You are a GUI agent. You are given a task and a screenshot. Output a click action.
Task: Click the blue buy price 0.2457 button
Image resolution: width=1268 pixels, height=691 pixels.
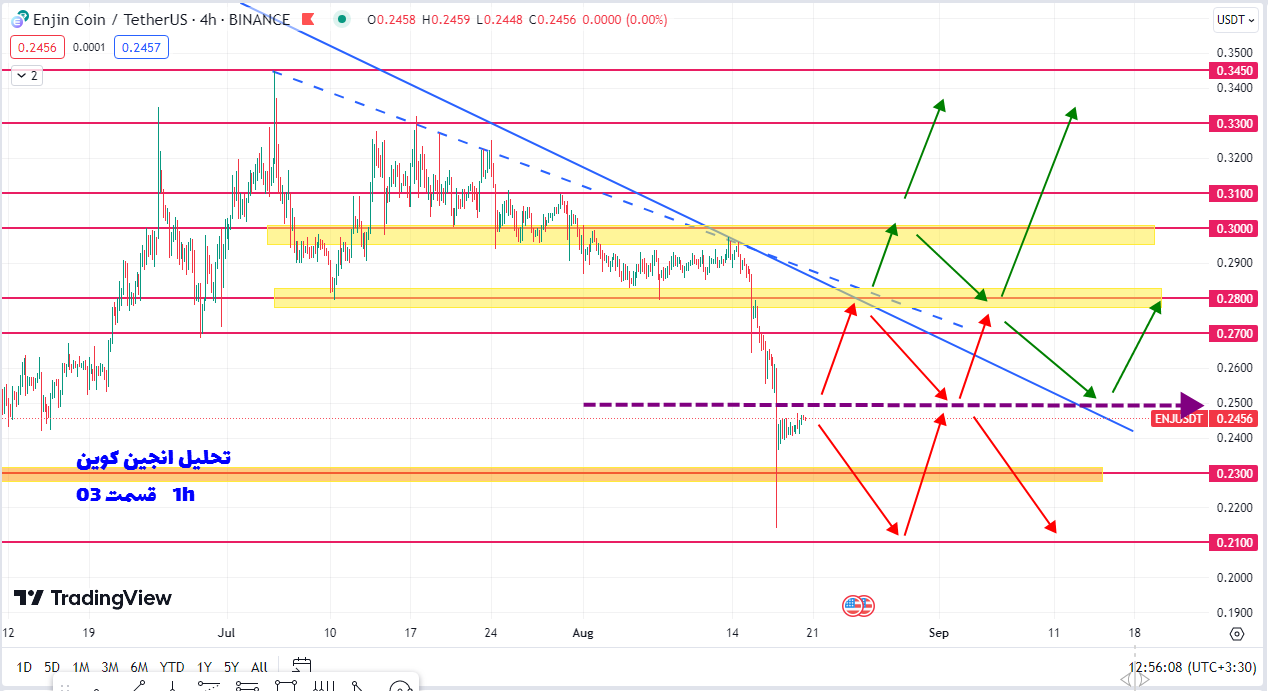141,47
